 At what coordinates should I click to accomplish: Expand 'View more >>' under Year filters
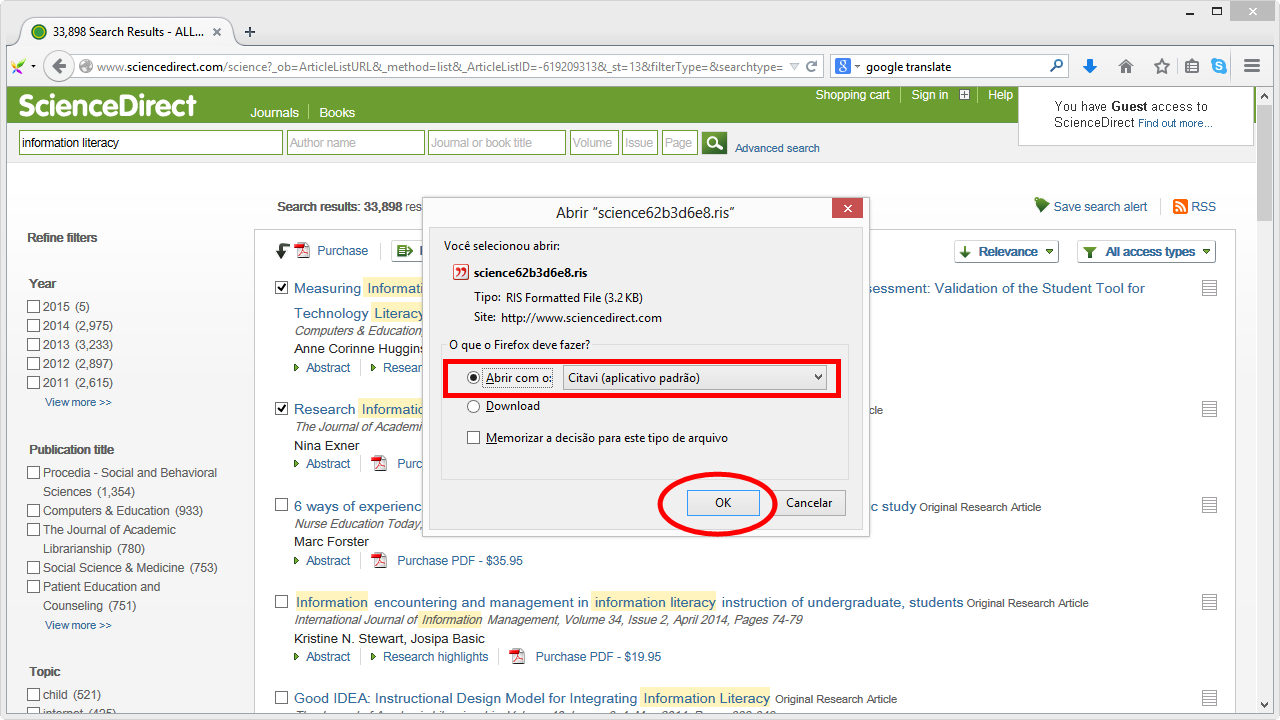coord(78,402)
